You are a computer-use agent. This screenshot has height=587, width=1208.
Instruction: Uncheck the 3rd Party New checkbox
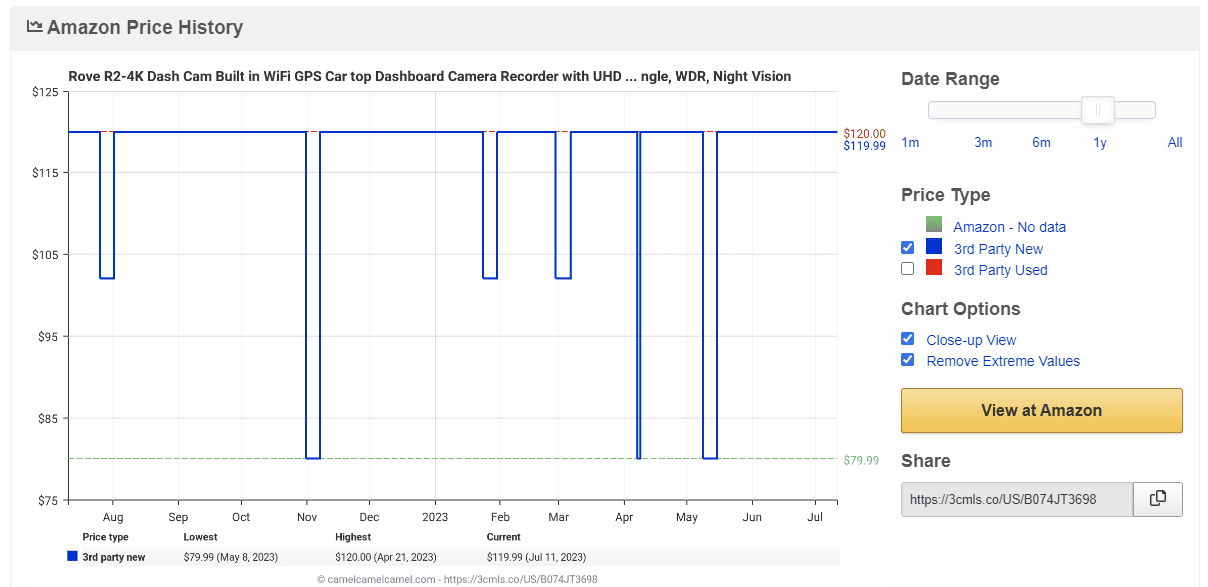tap(907, 247)
